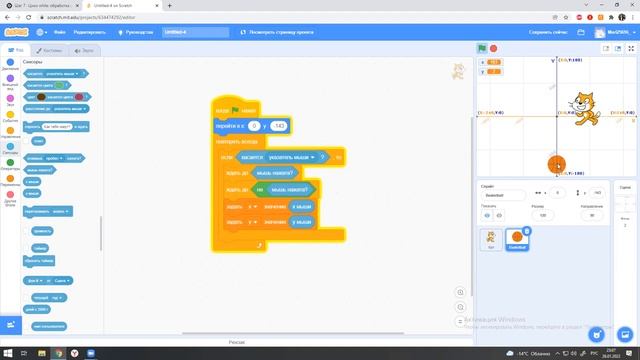Select the Looks blocks category
Image resolution: width=640 pixels, height=360 pixels.
point(10,82)
